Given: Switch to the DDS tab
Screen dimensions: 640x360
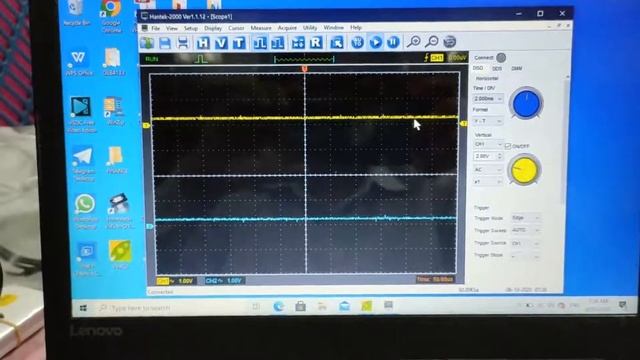Looking at the screenshot, I should 497,69.
